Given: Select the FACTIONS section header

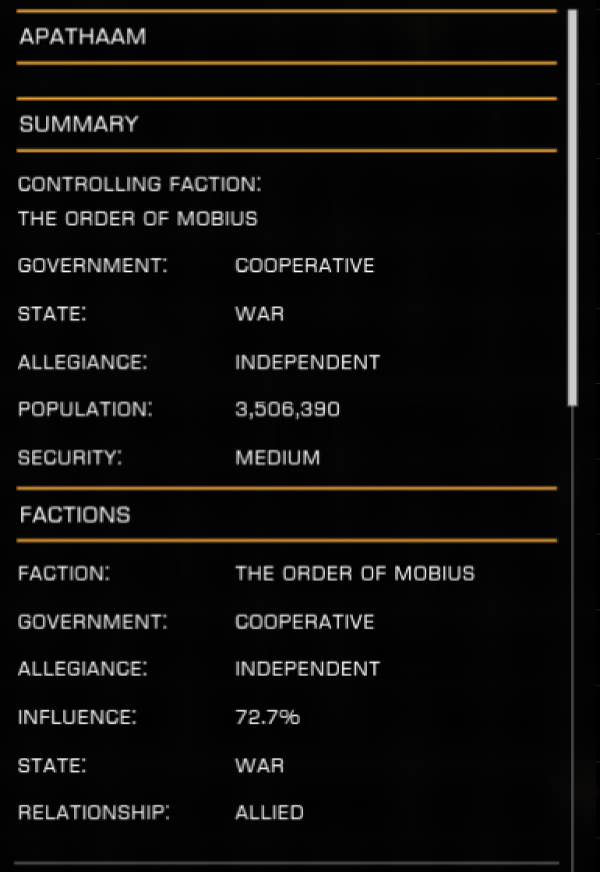Looking at the screenshot, I should pyautogui.click(x=75, y=515).
